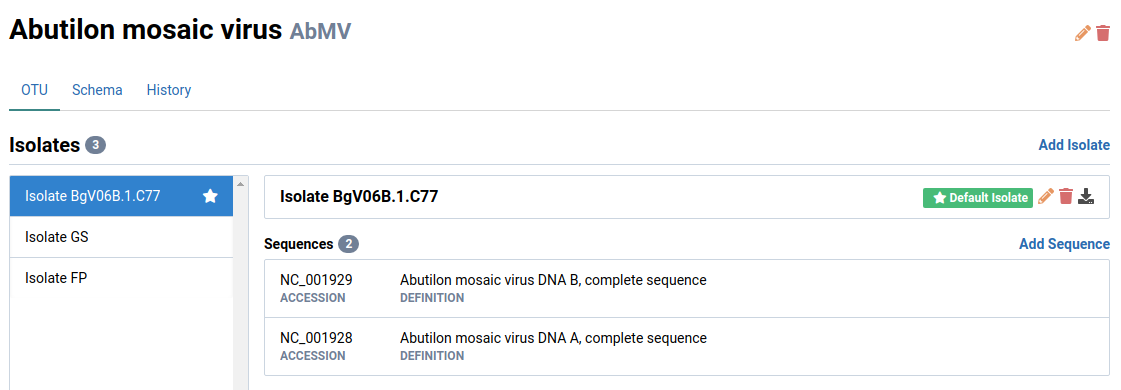The height and width of the screenshot is (390, 1121).
Task: Click the Isolates count badge
Action: pos(95,146)
